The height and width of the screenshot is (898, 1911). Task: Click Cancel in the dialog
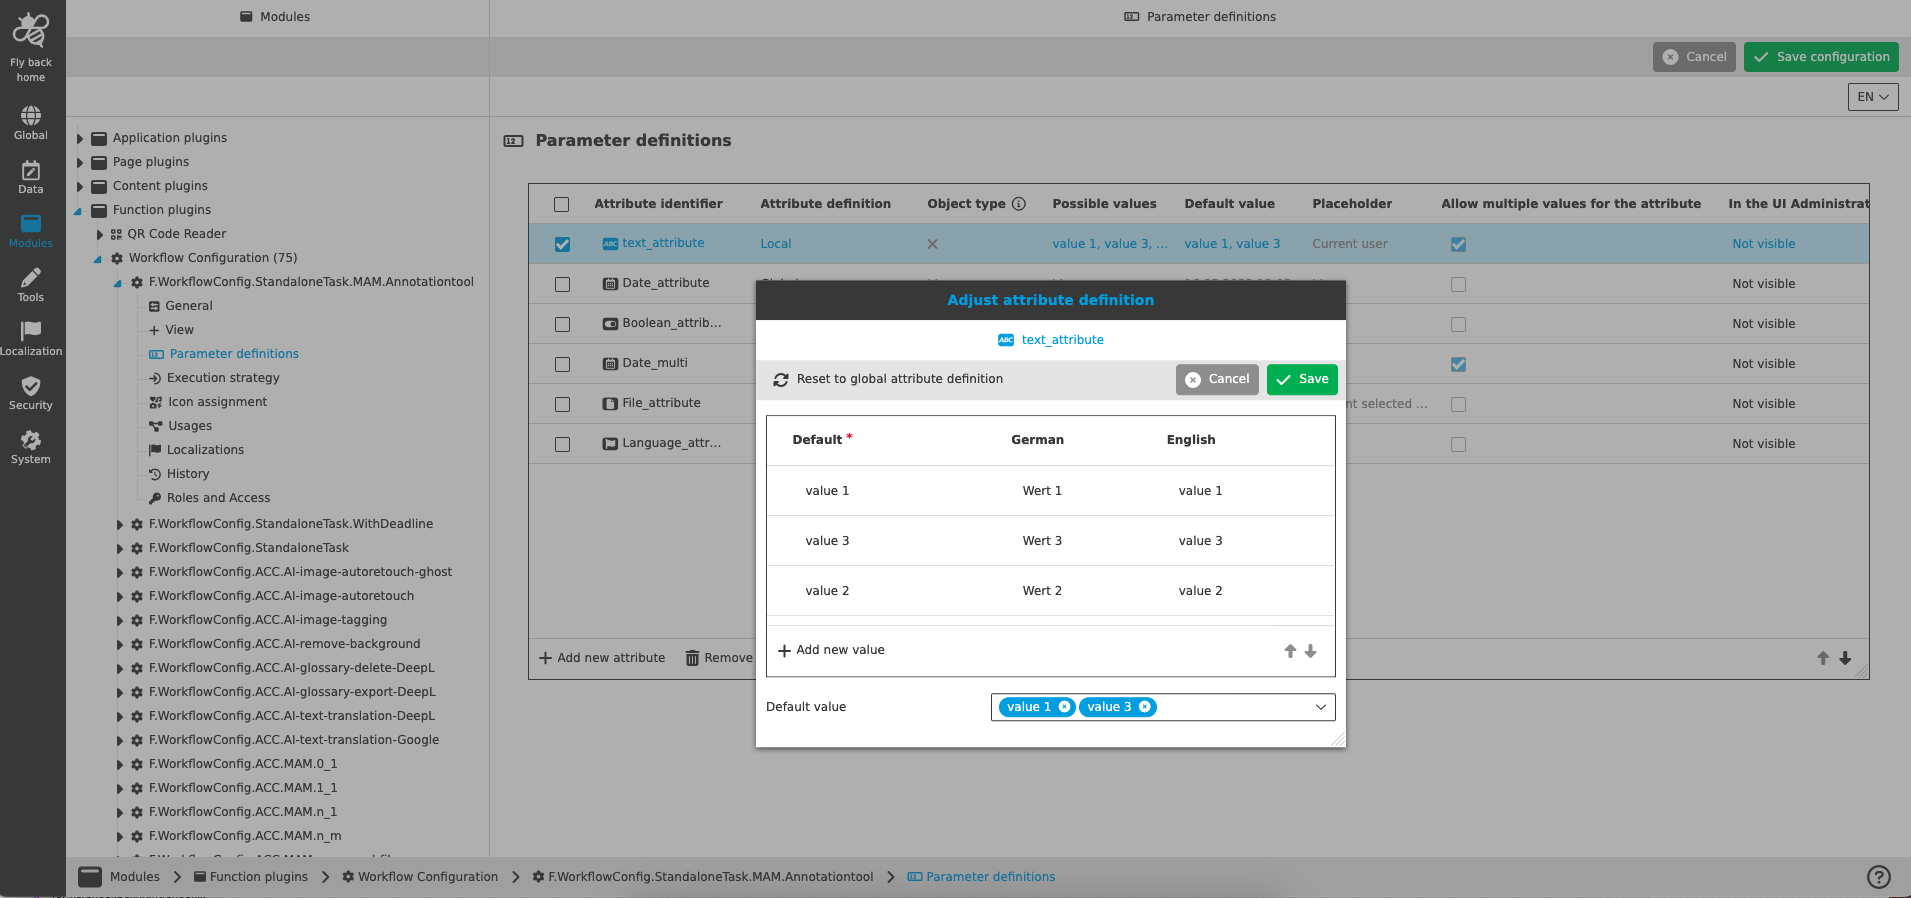pyautogui.click(x=1217, y=379)
